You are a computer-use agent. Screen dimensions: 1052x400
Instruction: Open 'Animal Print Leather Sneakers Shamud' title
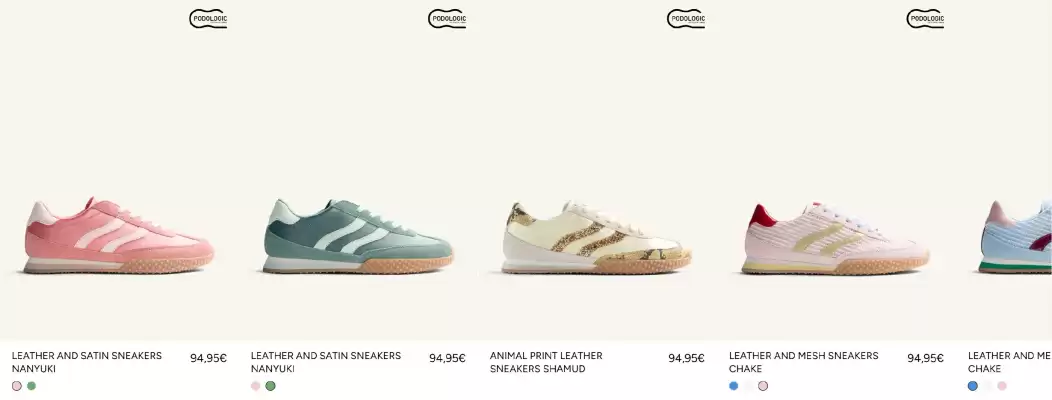(546, 362)
